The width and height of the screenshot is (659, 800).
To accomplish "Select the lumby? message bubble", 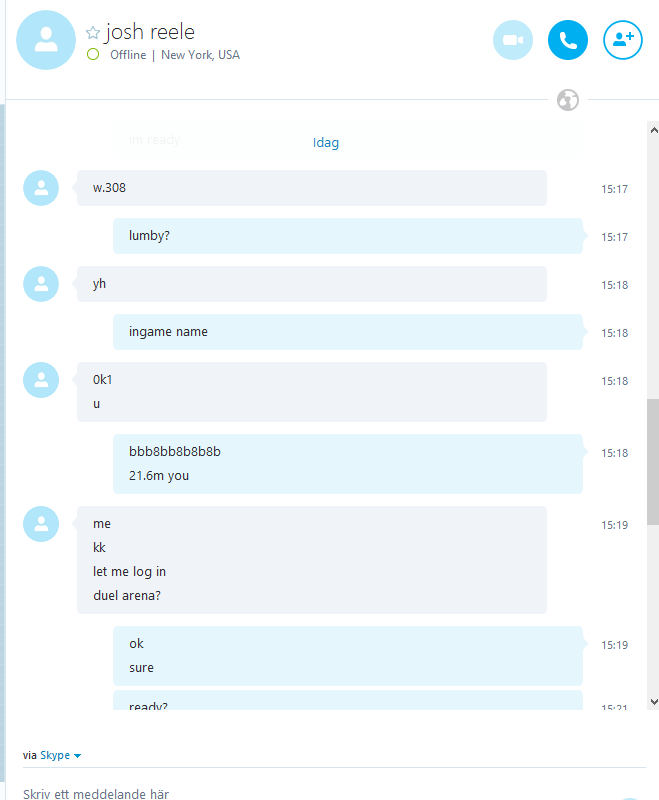I will [x=348, y=236].
